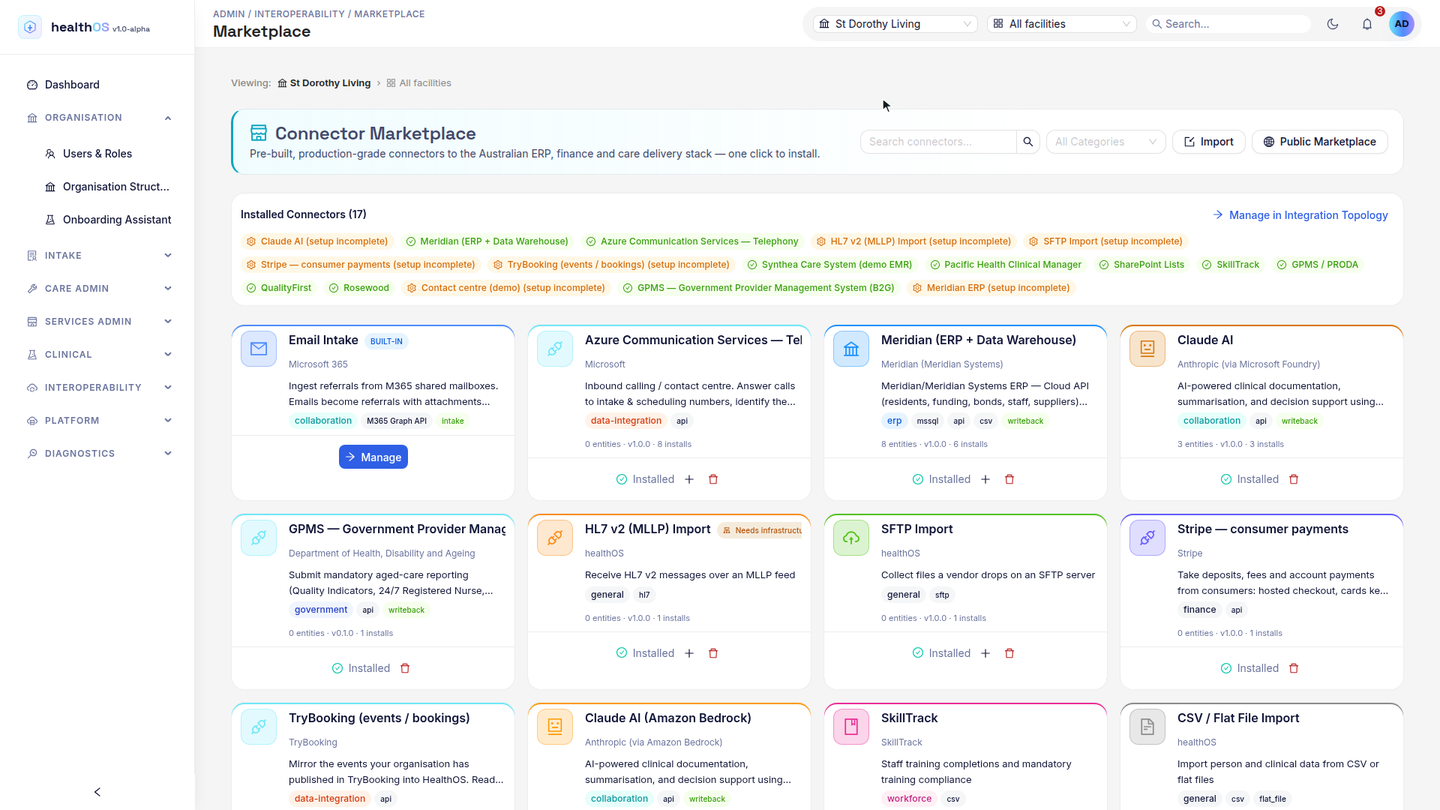Open All Categories filter dropdown
This screenshot has width=1440, height=810.
1105,142
